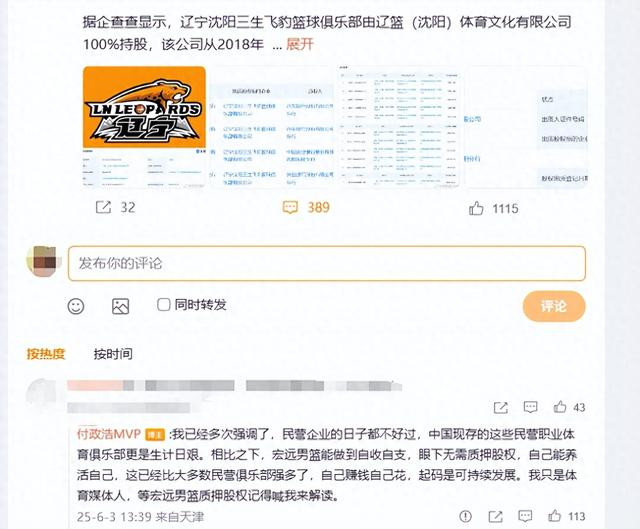This screenshot has height=529, width=640.
Task: Like the post with 1115 thumbs-up
Action: (x=476, y=209)
